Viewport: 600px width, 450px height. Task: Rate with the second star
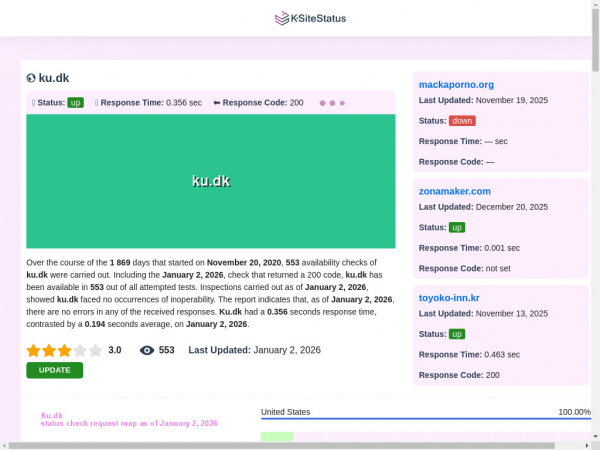49,350
